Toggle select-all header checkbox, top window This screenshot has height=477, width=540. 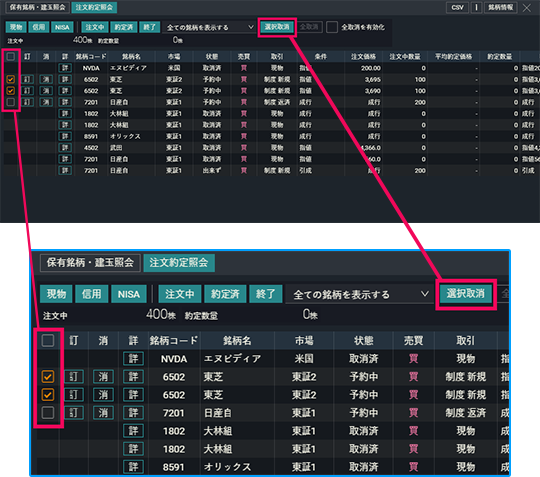click(x=11, y=56)
